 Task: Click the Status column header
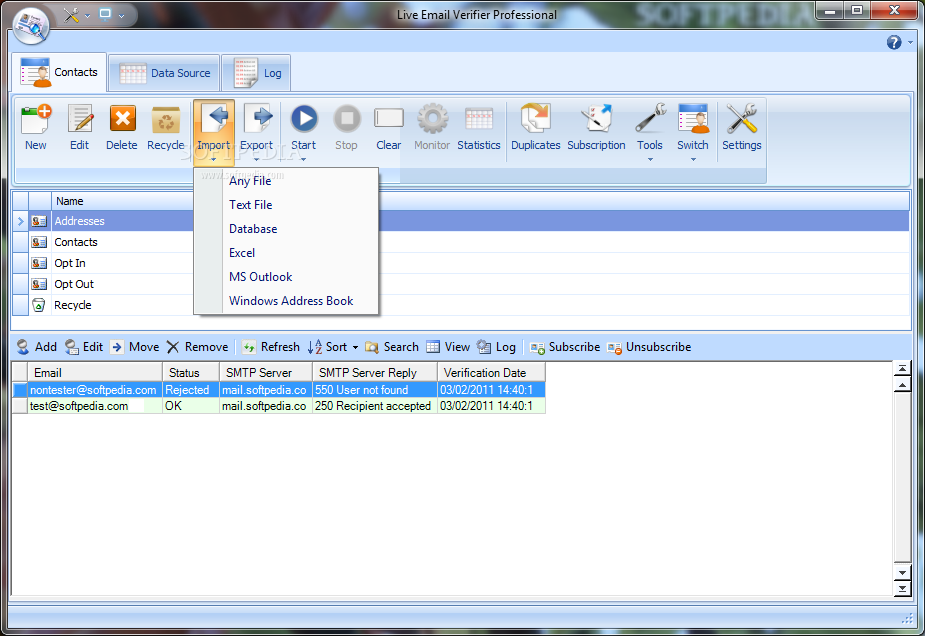[x=191, y=373]
